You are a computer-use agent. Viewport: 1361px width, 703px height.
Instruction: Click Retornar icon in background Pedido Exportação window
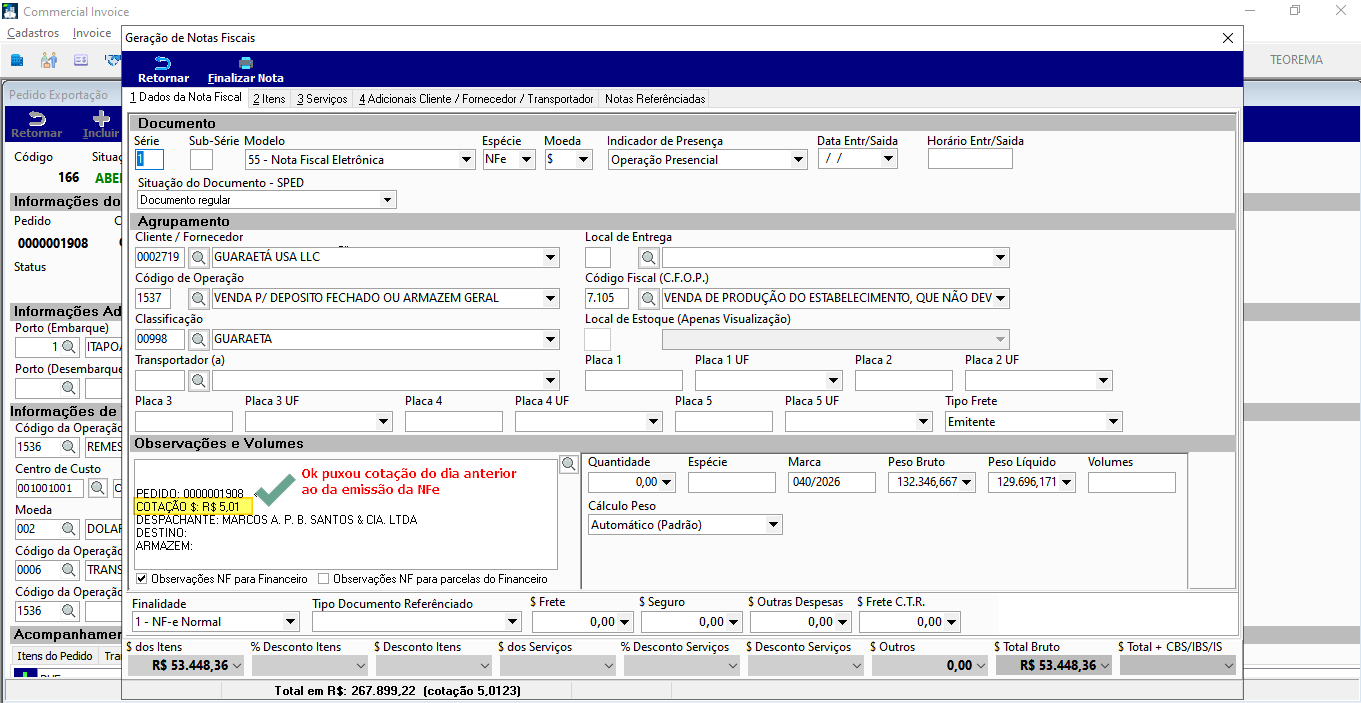coord(36,119)
